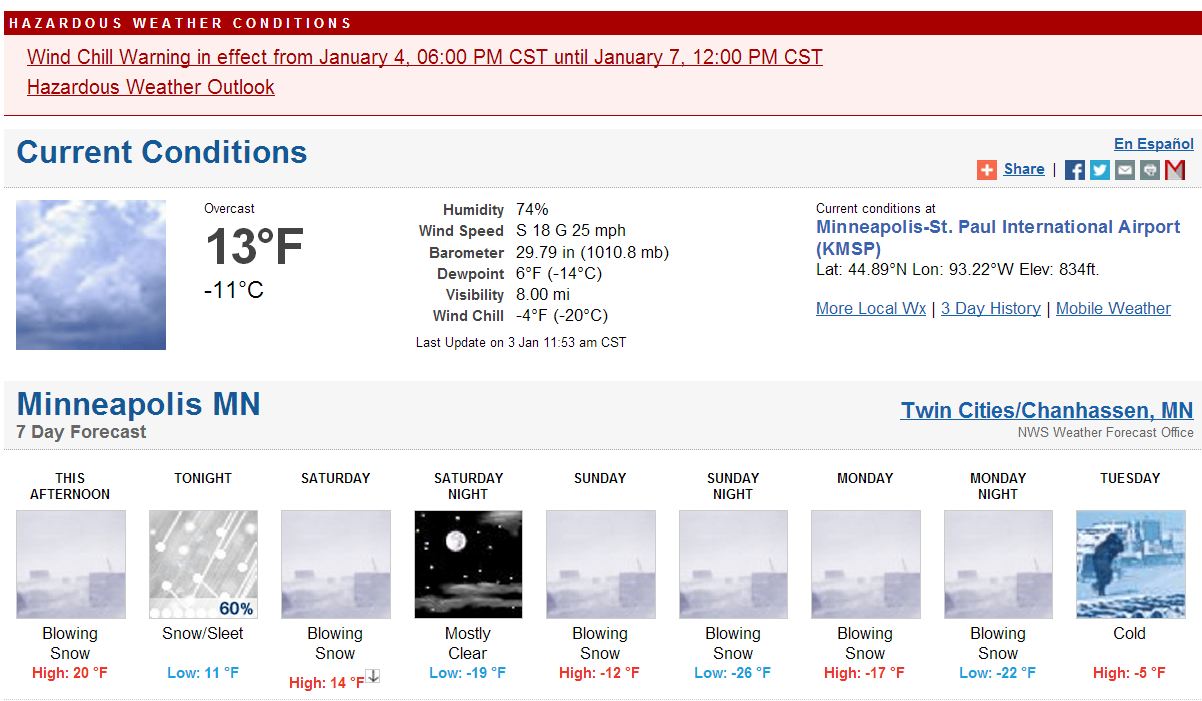Open the More Local Wx link
This screenshot has height=701, width=1202.
871,308
